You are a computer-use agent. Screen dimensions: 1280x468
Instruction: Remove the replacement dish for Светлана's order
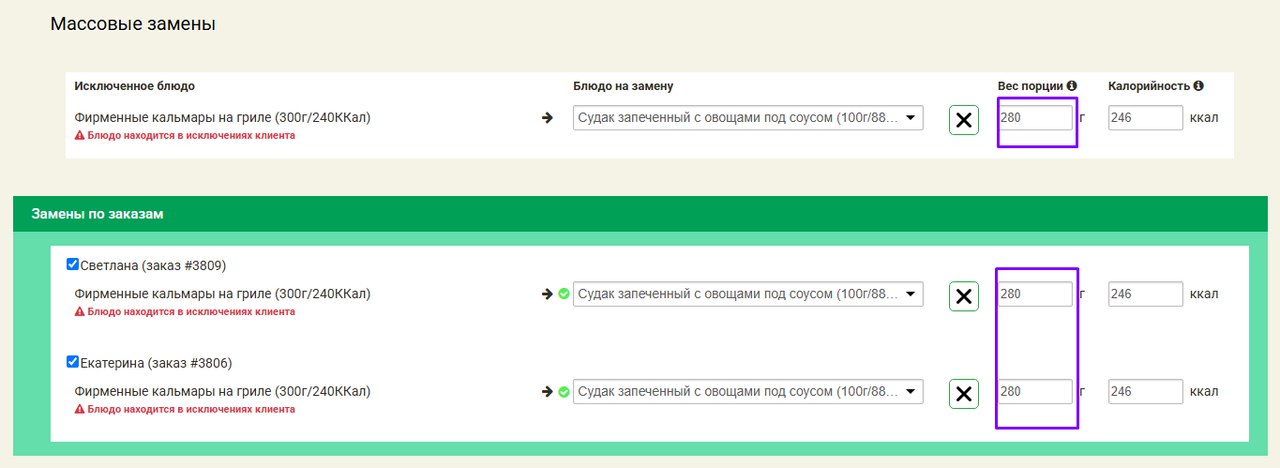click(x=963, y=296)
